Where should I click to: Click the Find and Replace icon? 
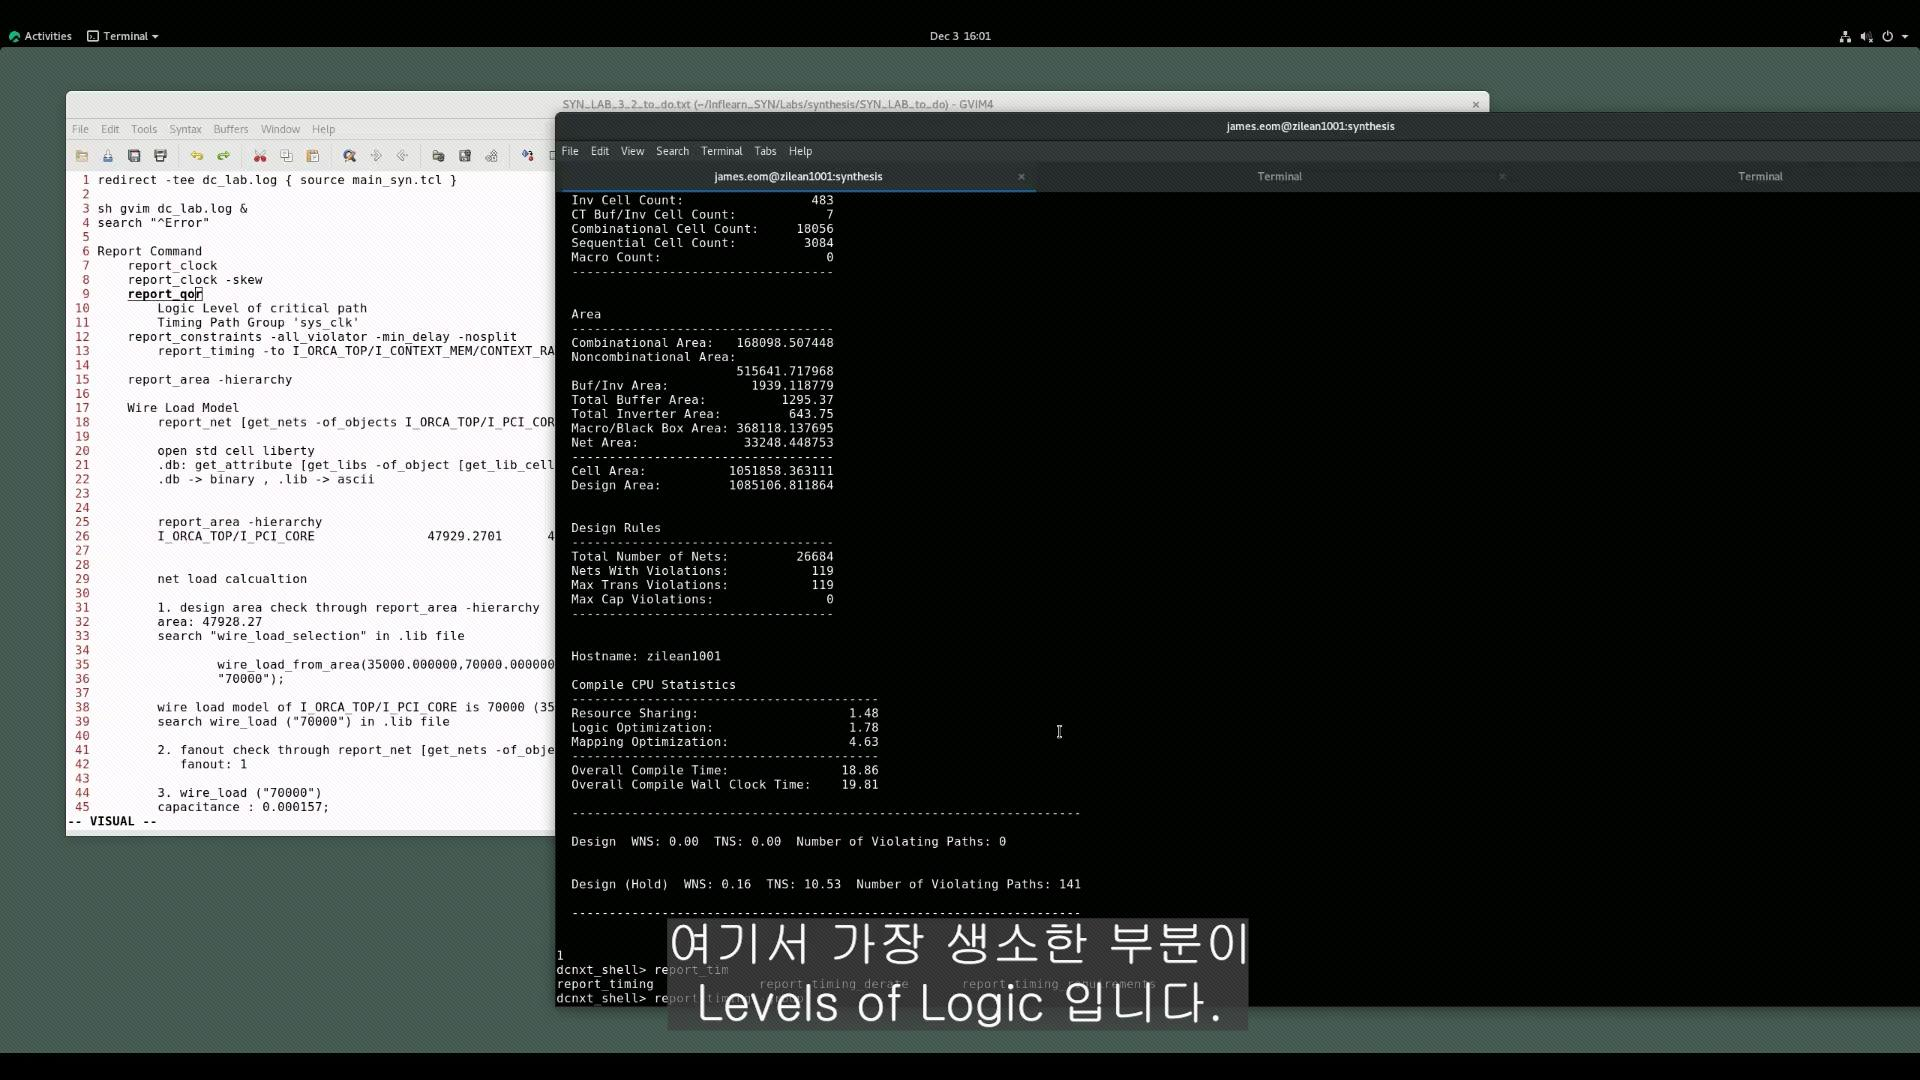(349, 156)
